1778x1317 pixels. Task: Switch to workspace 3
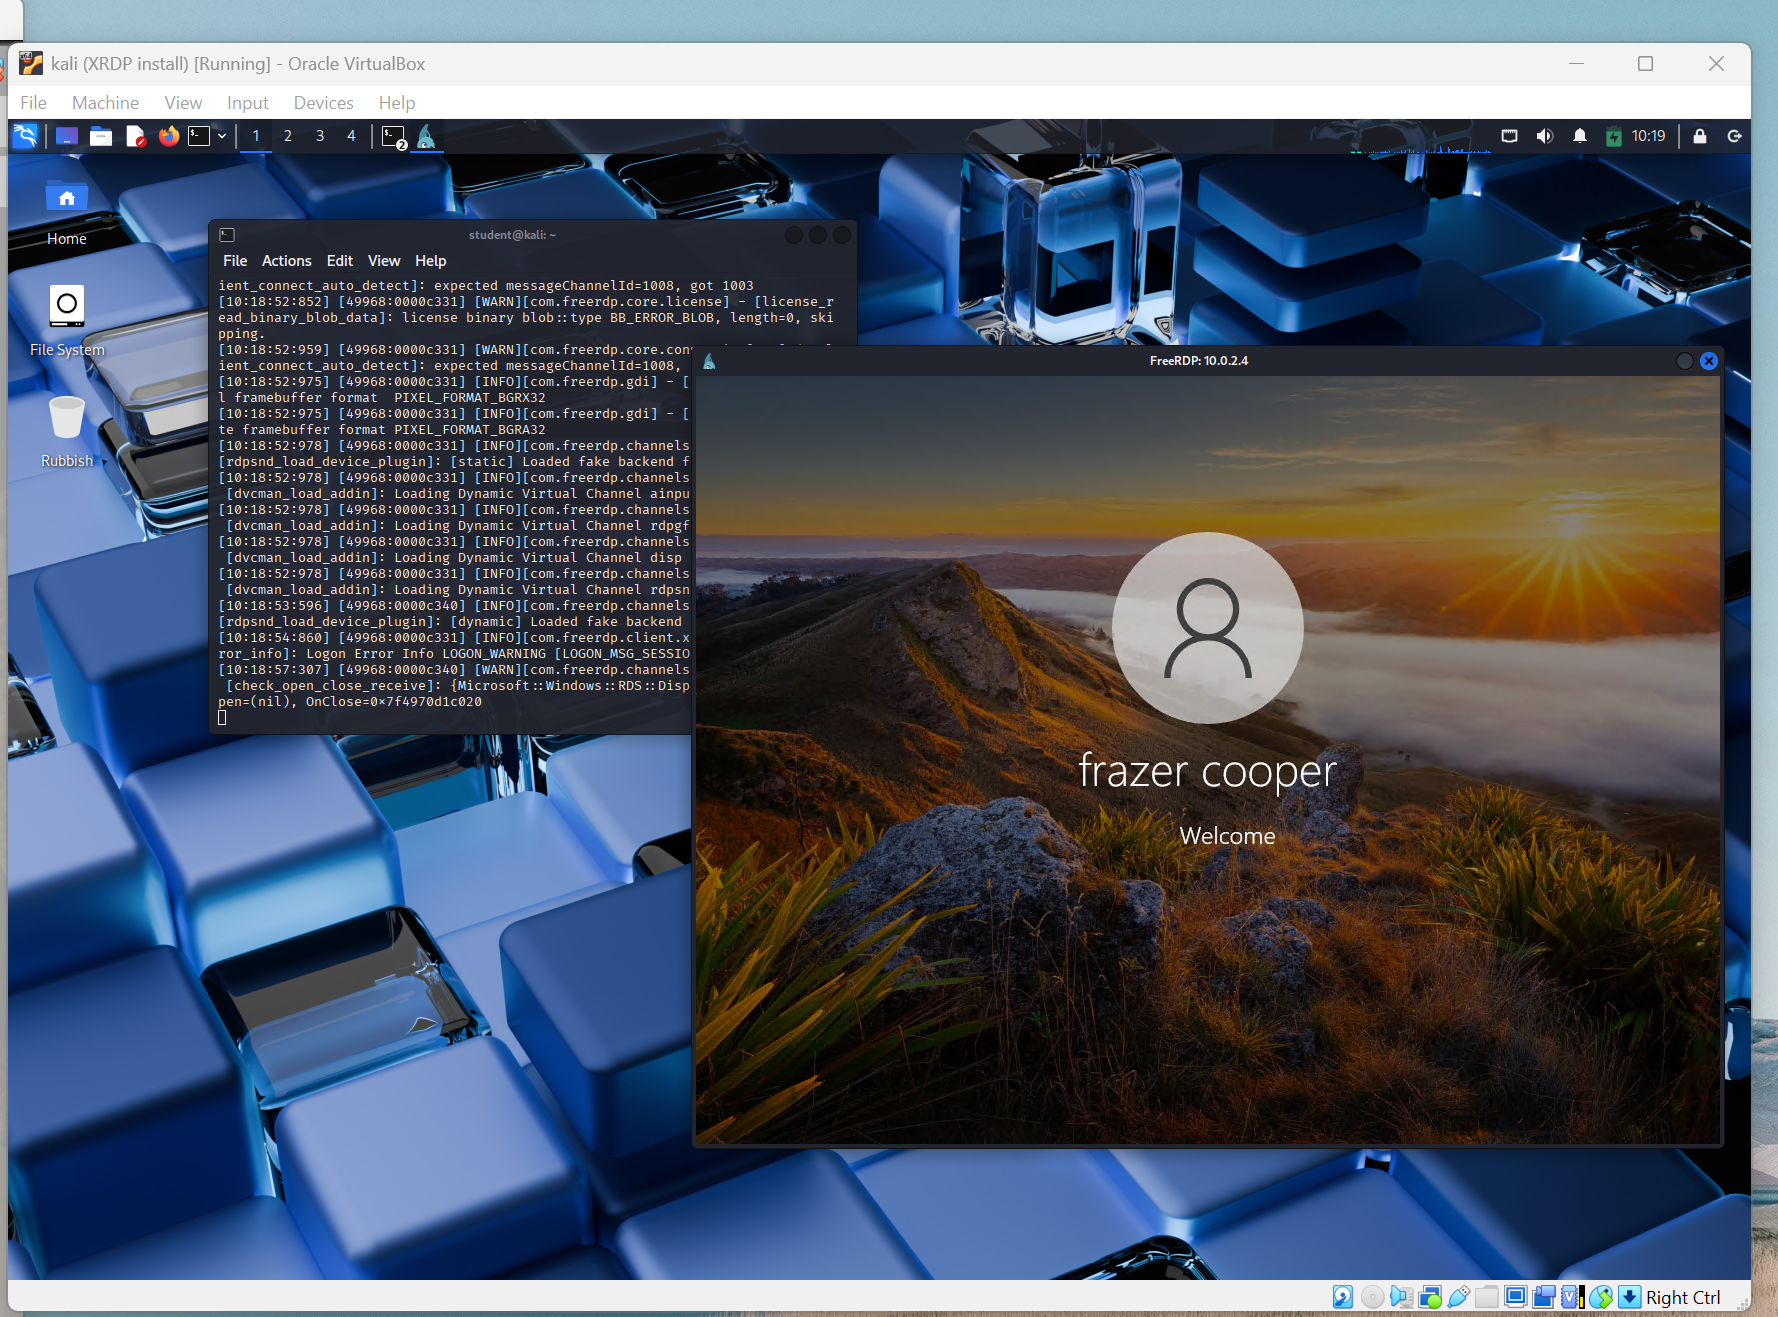320,136
